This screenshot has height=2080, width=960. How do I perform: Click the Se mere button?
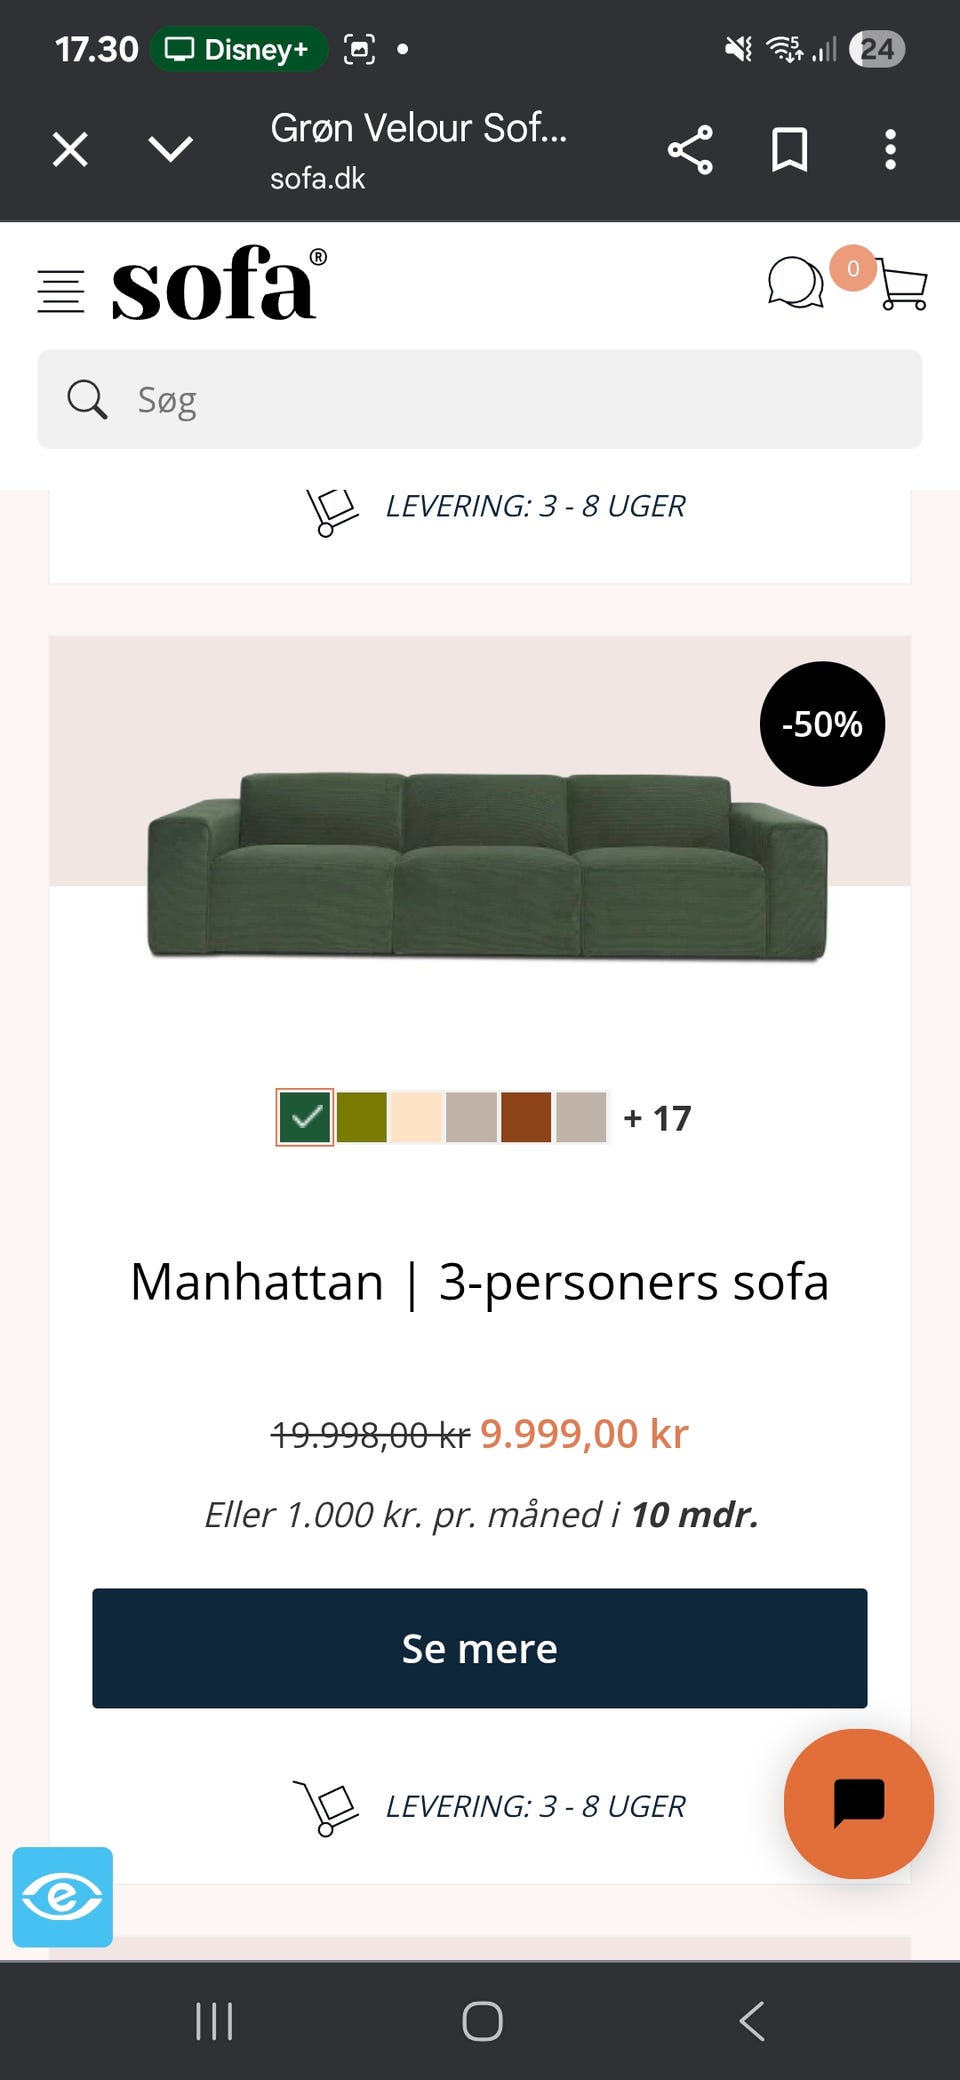tap(480, 1648)
